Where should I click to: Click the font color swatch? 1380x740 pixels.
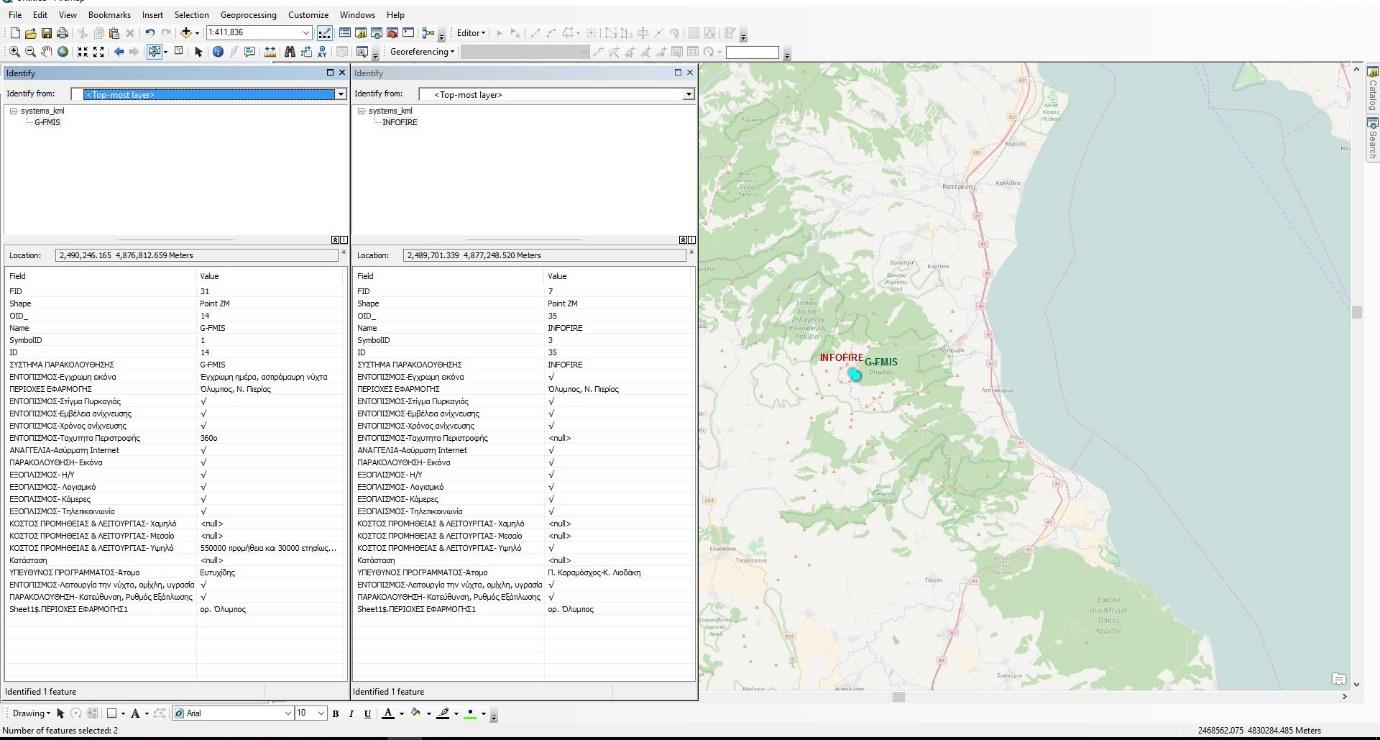(388, 713)
